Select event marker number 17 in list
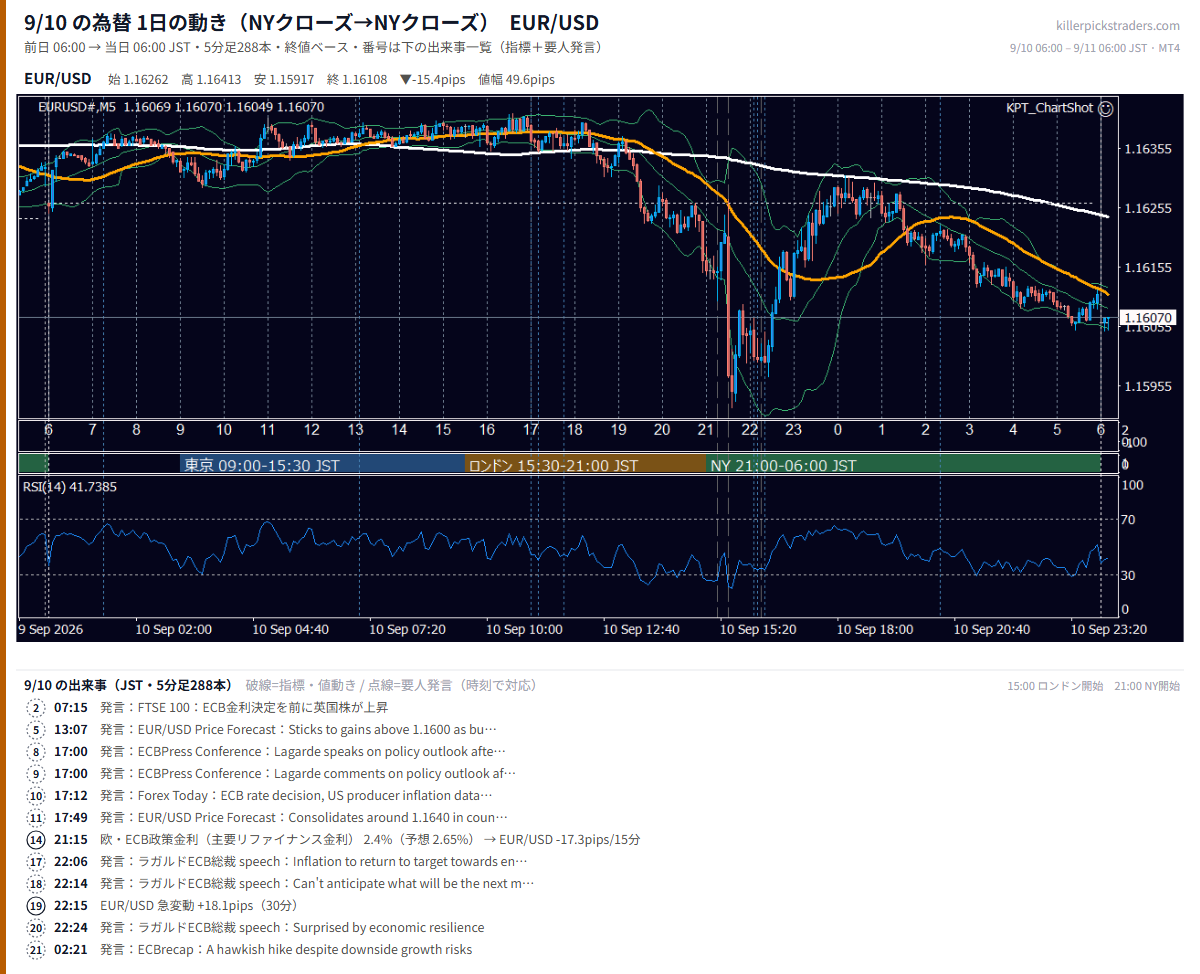The height and width of the screenshot is (974, 1200). tap(36, 862)
